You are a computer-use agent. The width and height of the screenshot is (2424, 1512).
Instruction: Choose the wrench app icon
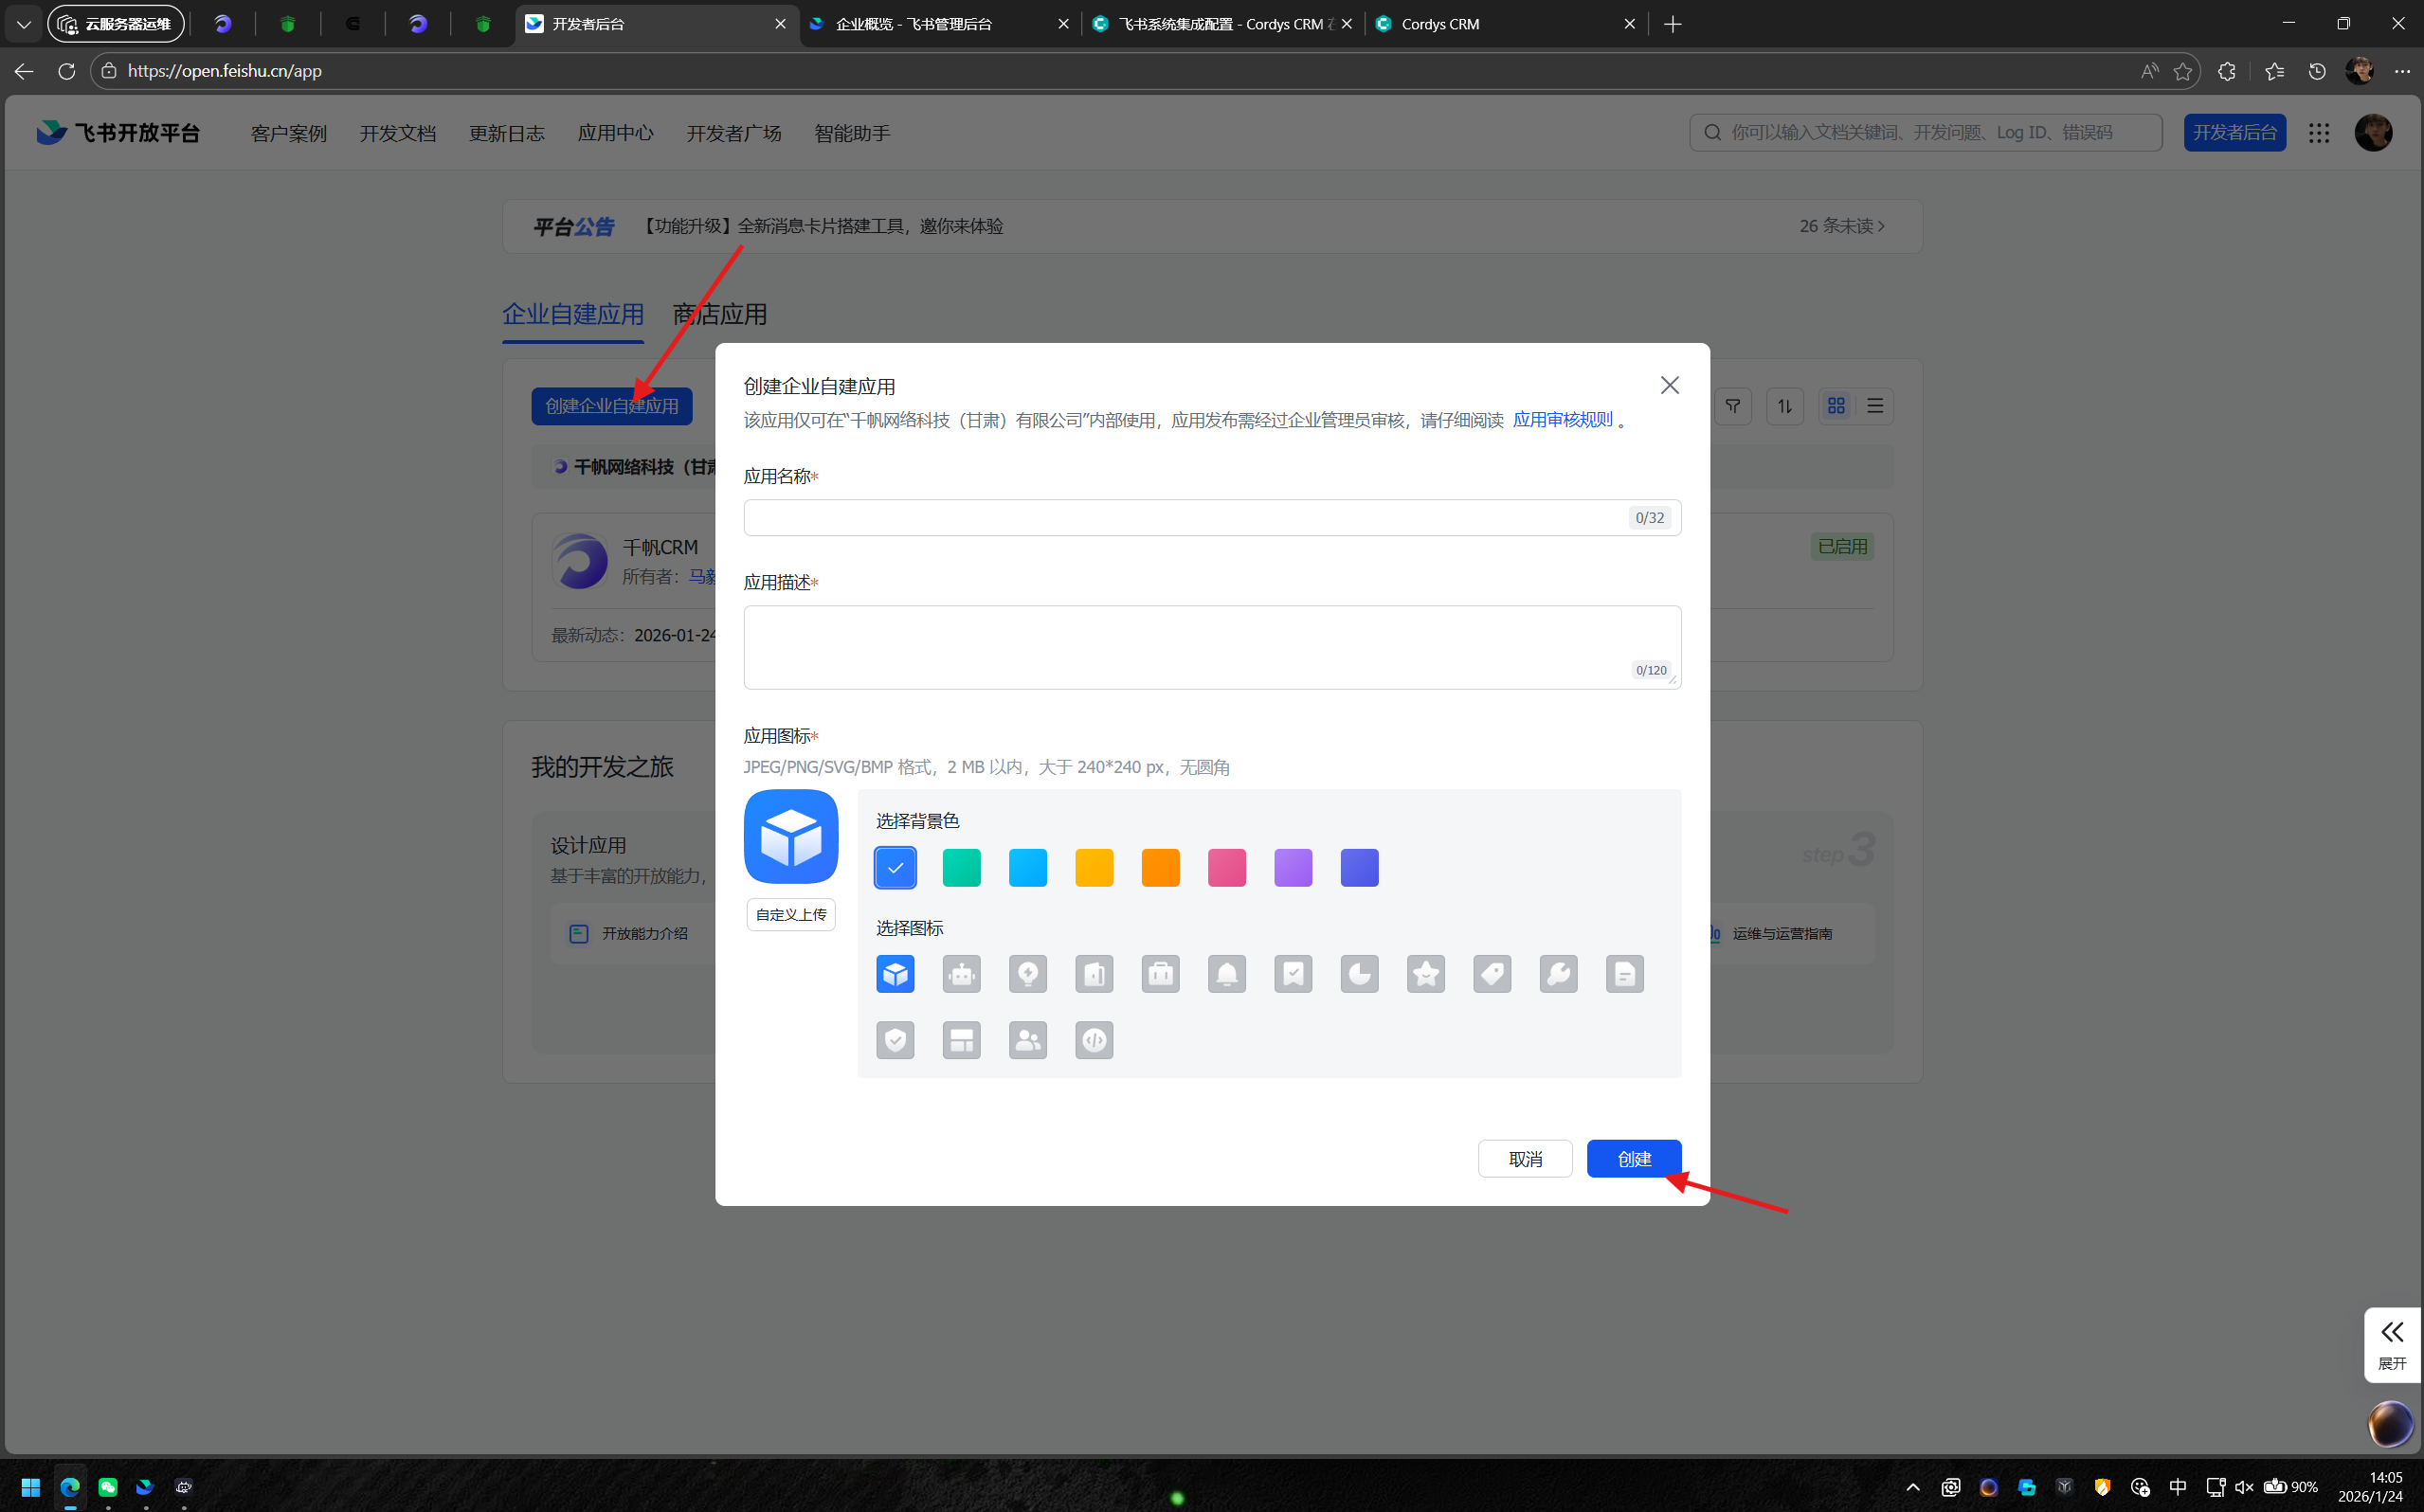(1558, 973)
